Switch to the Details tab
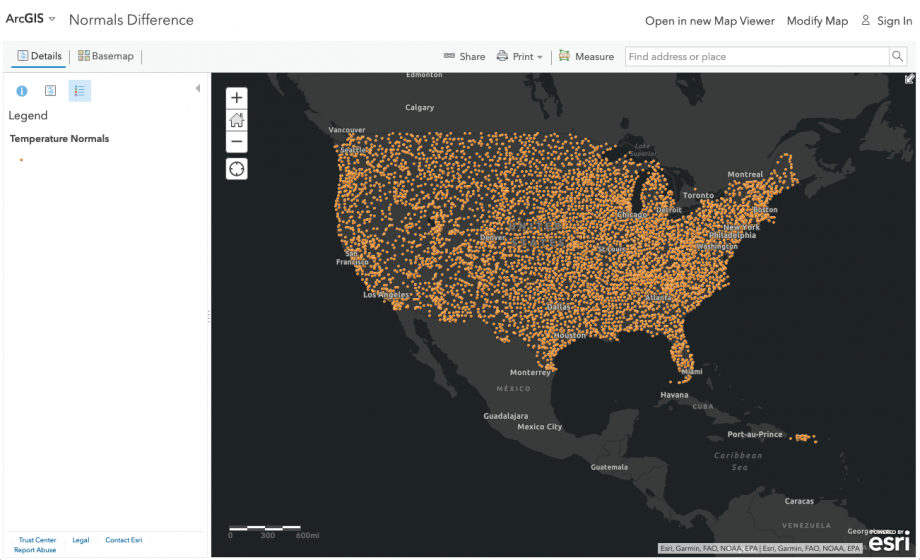Screen dimensions: 920x560 point(39,56)
